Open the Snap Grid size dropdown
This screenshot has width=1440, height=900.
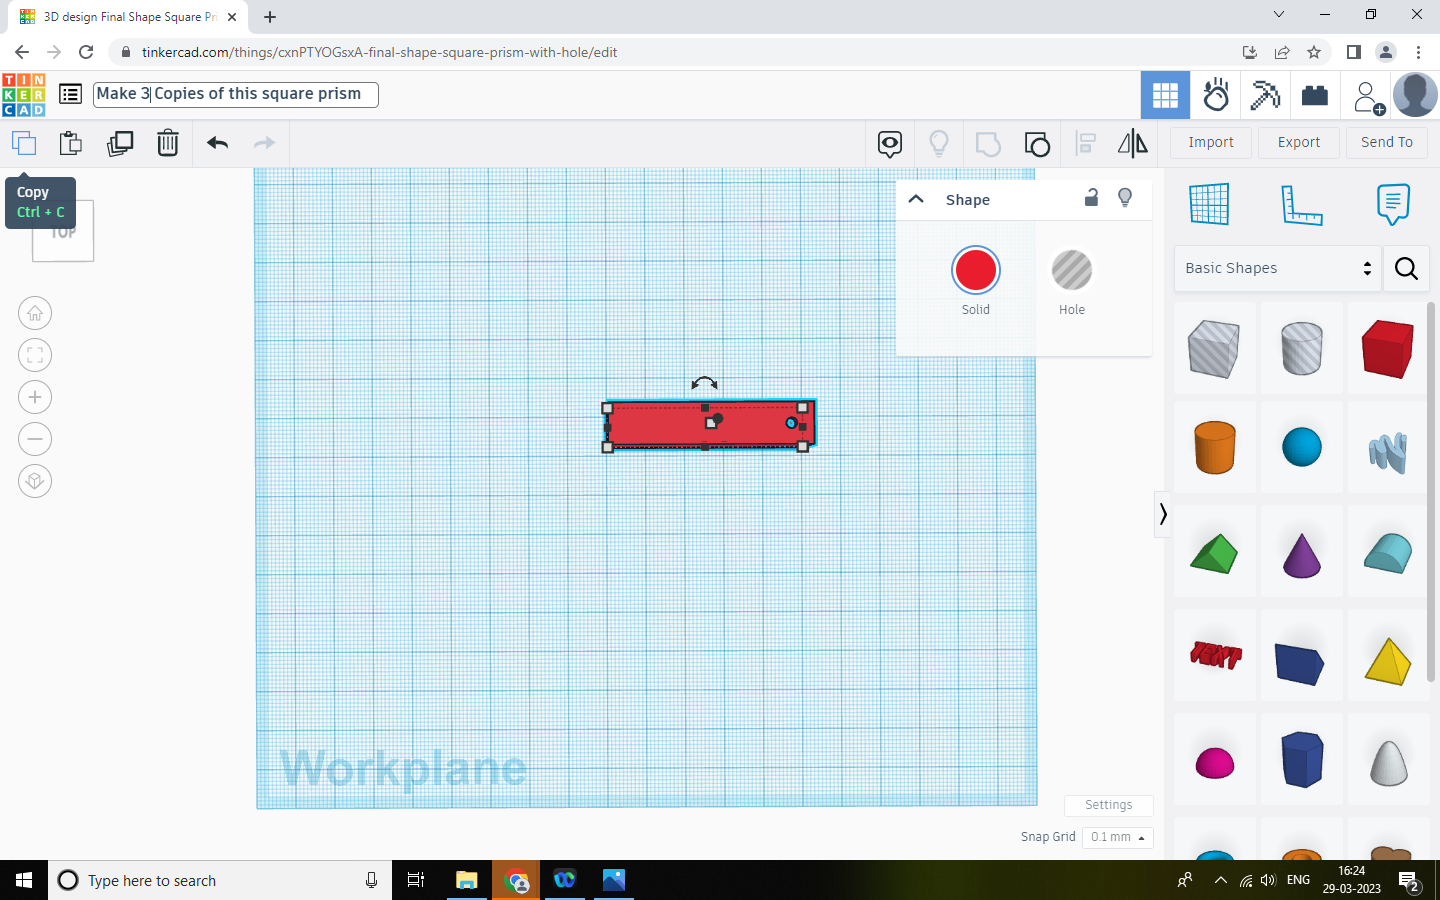pyautogui.click(x=1117, y=837)
